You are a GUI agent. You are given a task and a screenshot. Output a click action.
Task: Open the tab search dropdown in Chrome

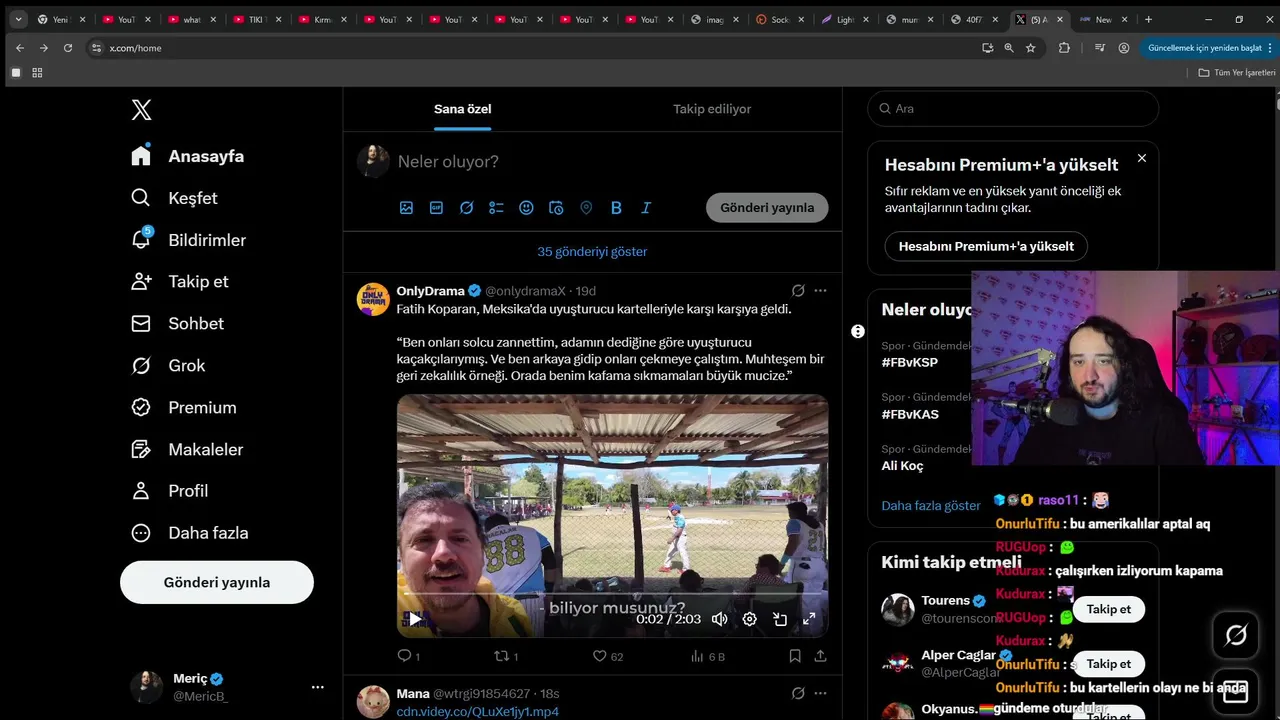17,19
